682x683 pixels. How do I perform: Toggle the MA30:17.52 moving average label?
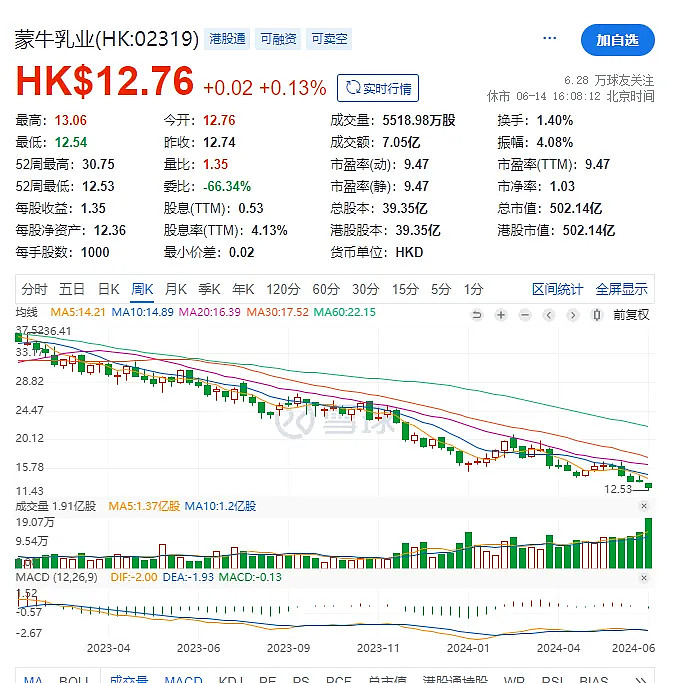click(277, 312)
